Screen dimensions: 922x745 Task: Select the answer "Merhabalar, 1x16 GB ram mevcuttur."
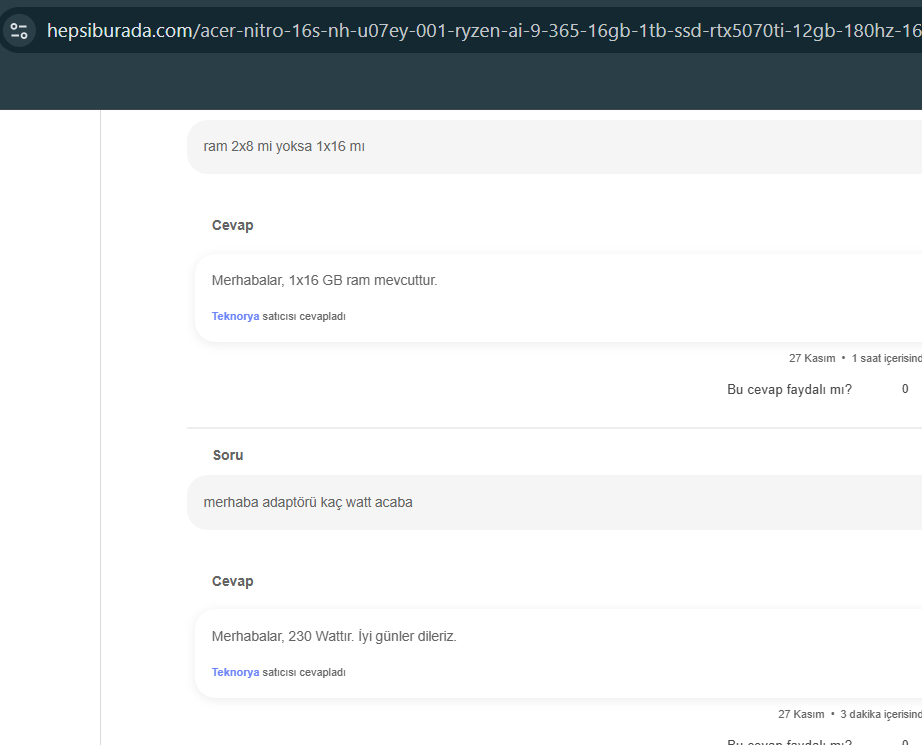point(324,280)
